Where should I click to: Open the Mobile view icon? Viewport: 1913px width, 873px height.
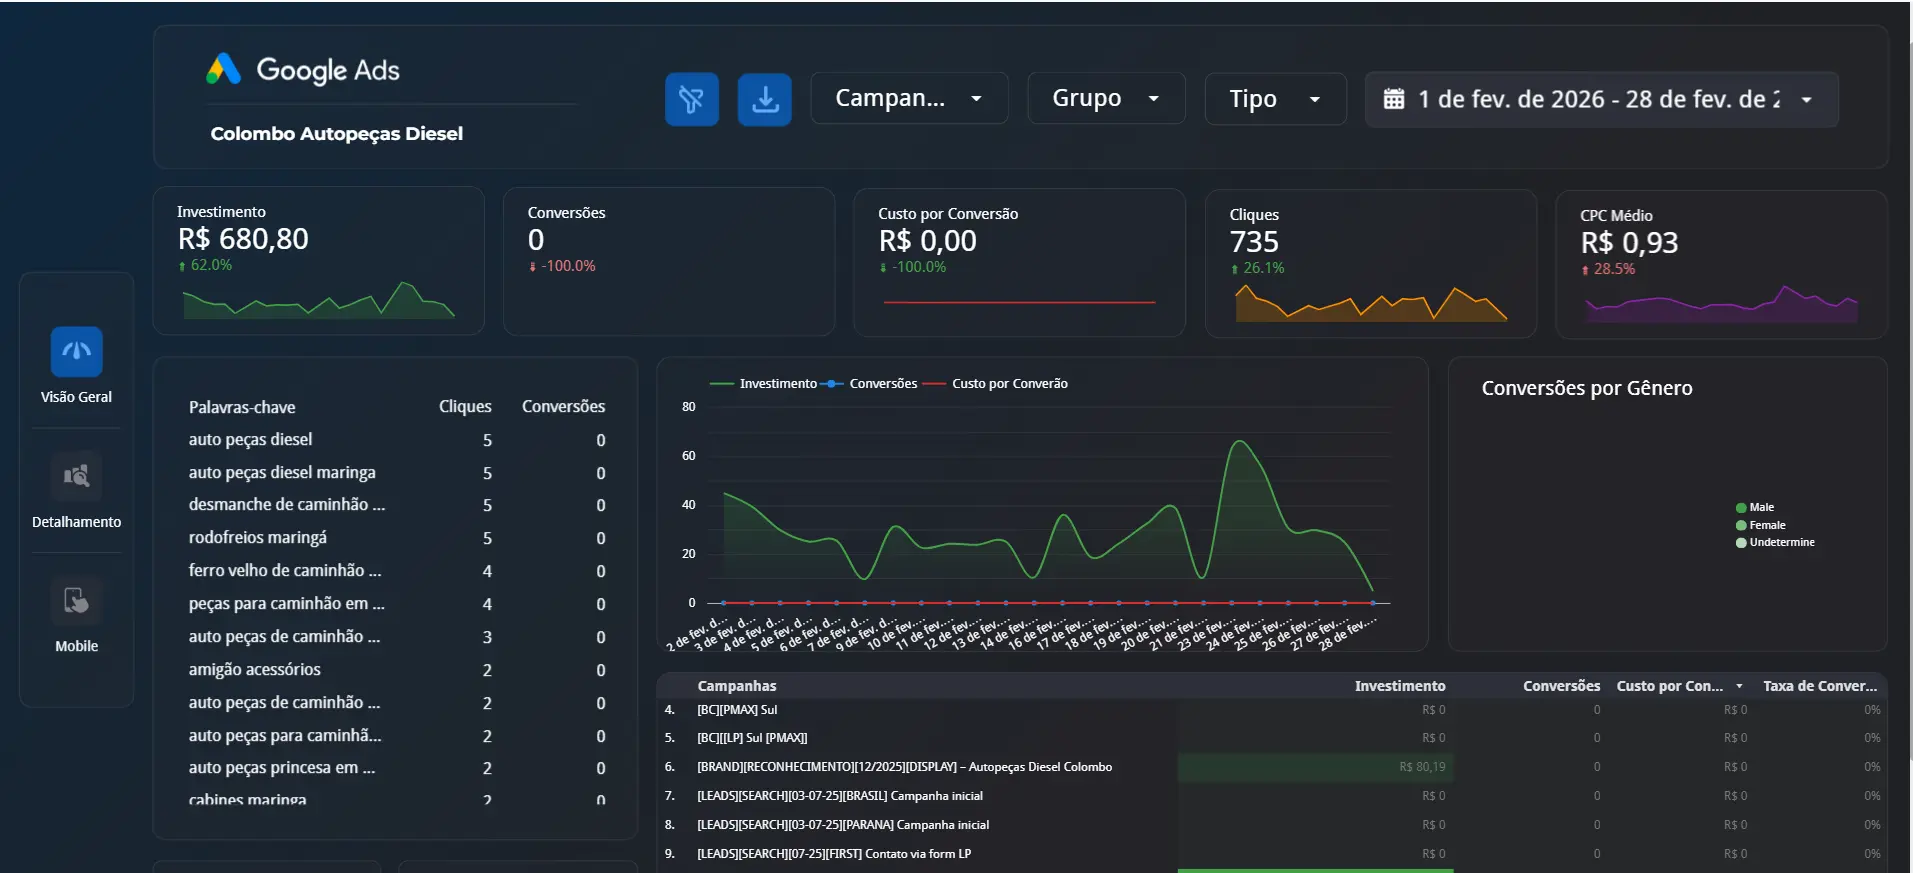tap(77, 601)
